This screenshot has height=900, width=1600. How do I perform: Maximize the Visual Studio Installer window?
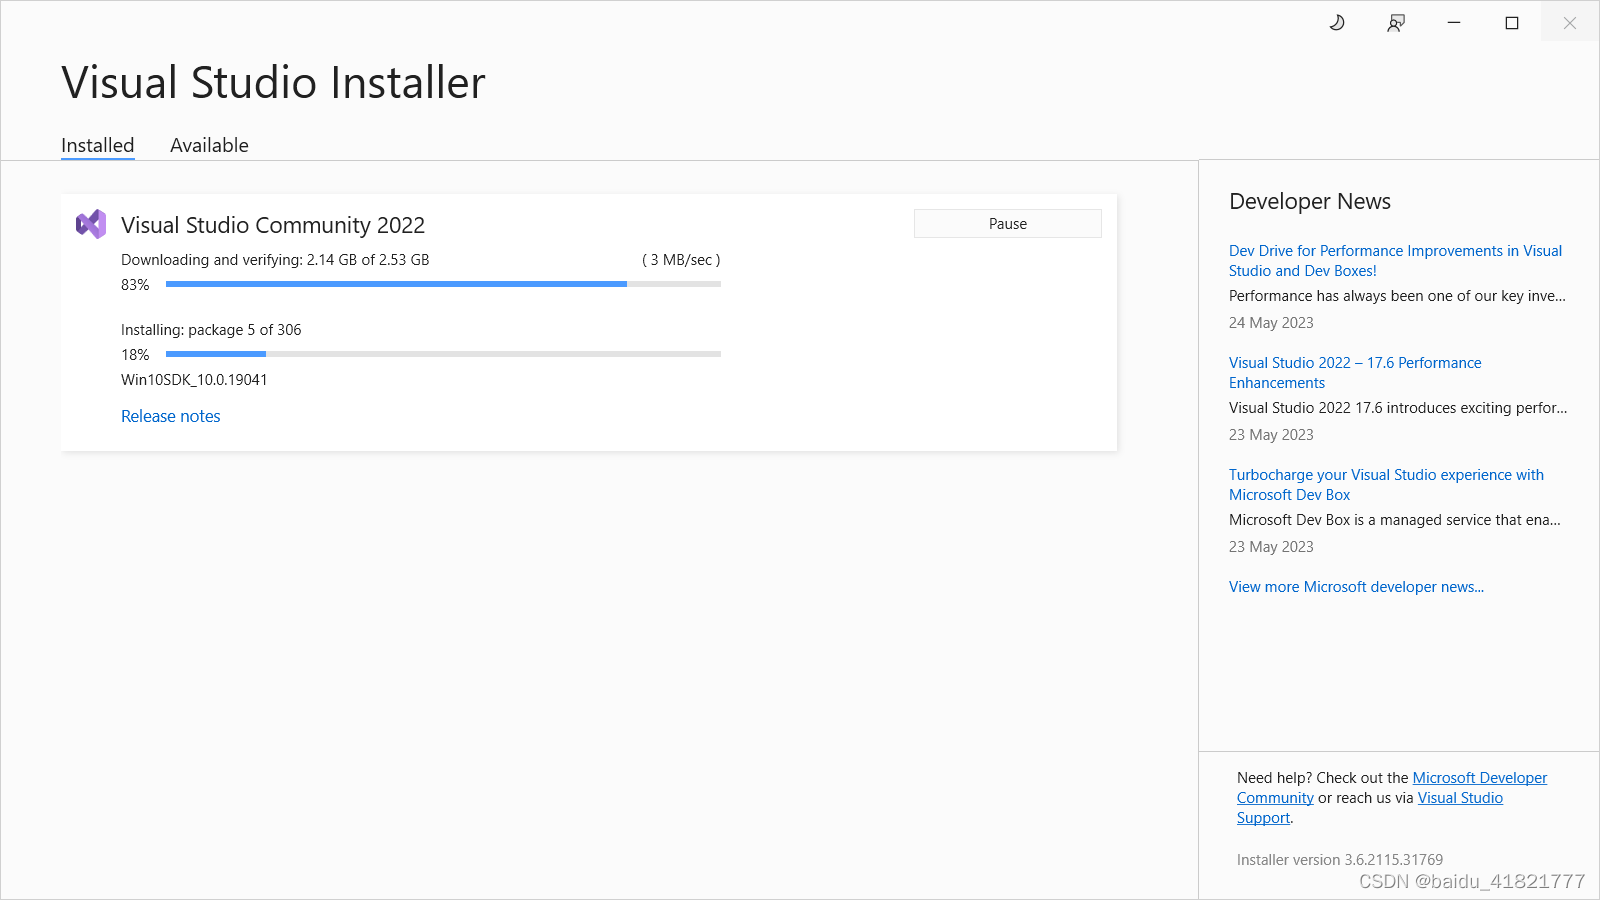click(1511, 22)
